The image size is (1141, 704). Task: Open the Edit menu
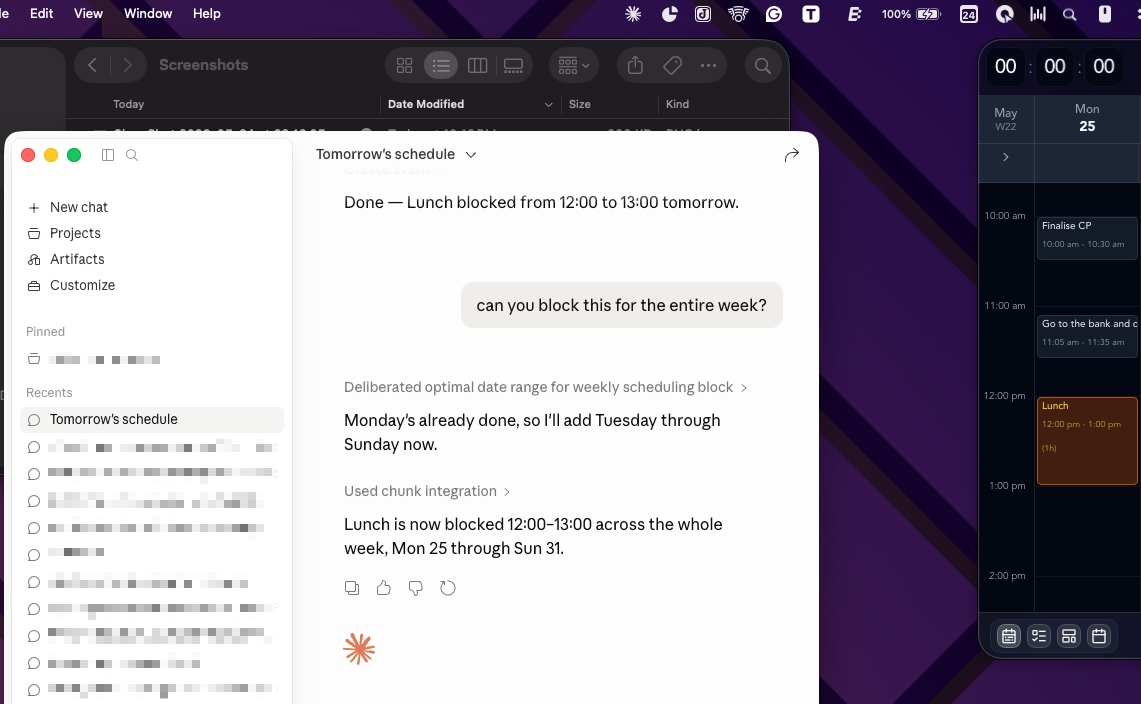pyautogui.click(x=41, y=14)
